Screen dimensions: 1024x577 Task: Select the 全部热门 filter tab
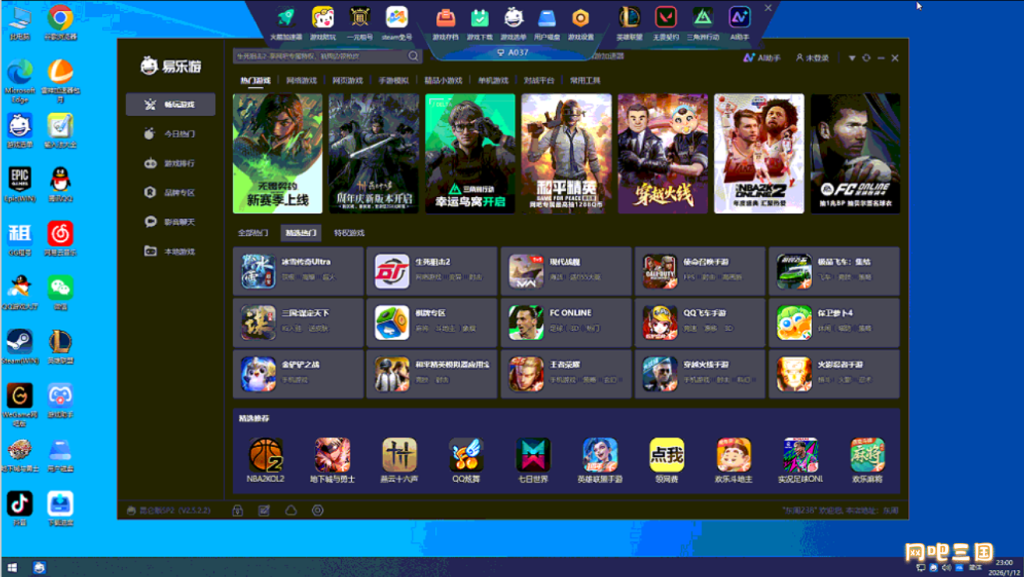tap(252, 232)
